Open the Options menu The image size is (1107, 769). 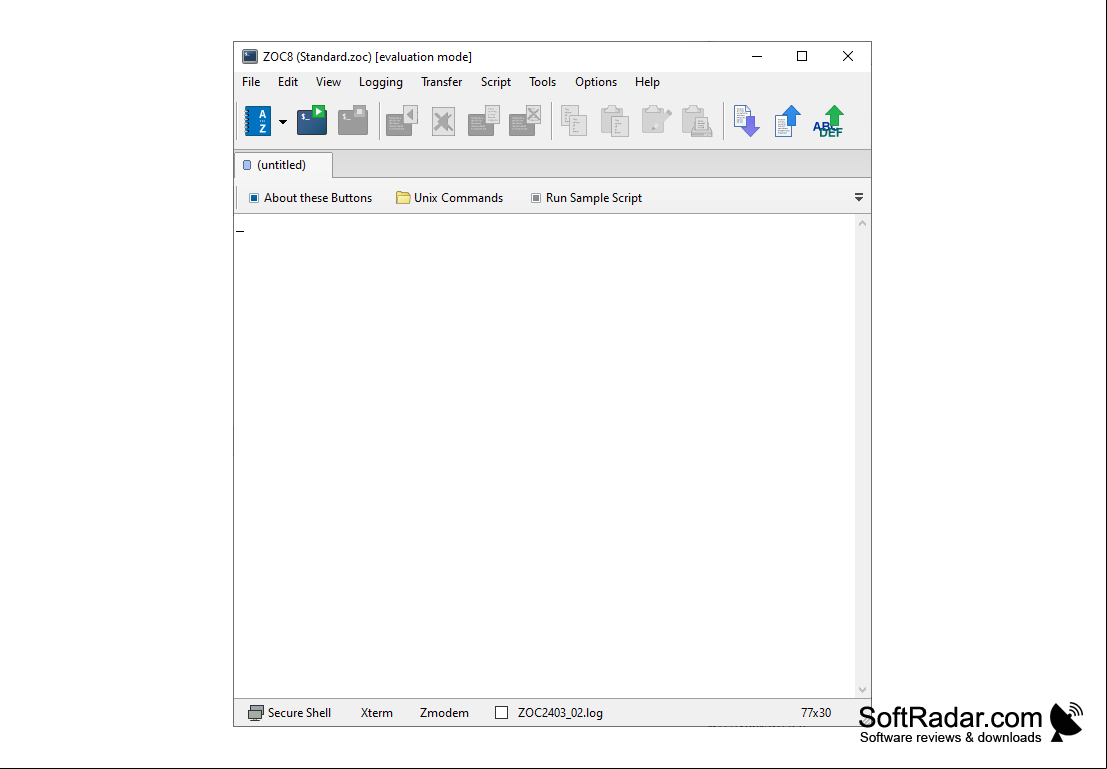point(596,82)
